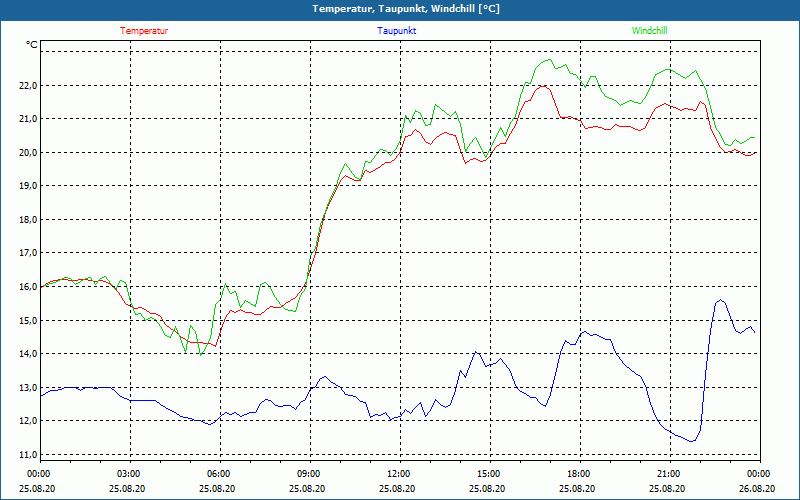The width and height of the screenshot is (800, 500).
Task: Click the '00:00' time label for 26.08.20
Action: coord(758,473)
